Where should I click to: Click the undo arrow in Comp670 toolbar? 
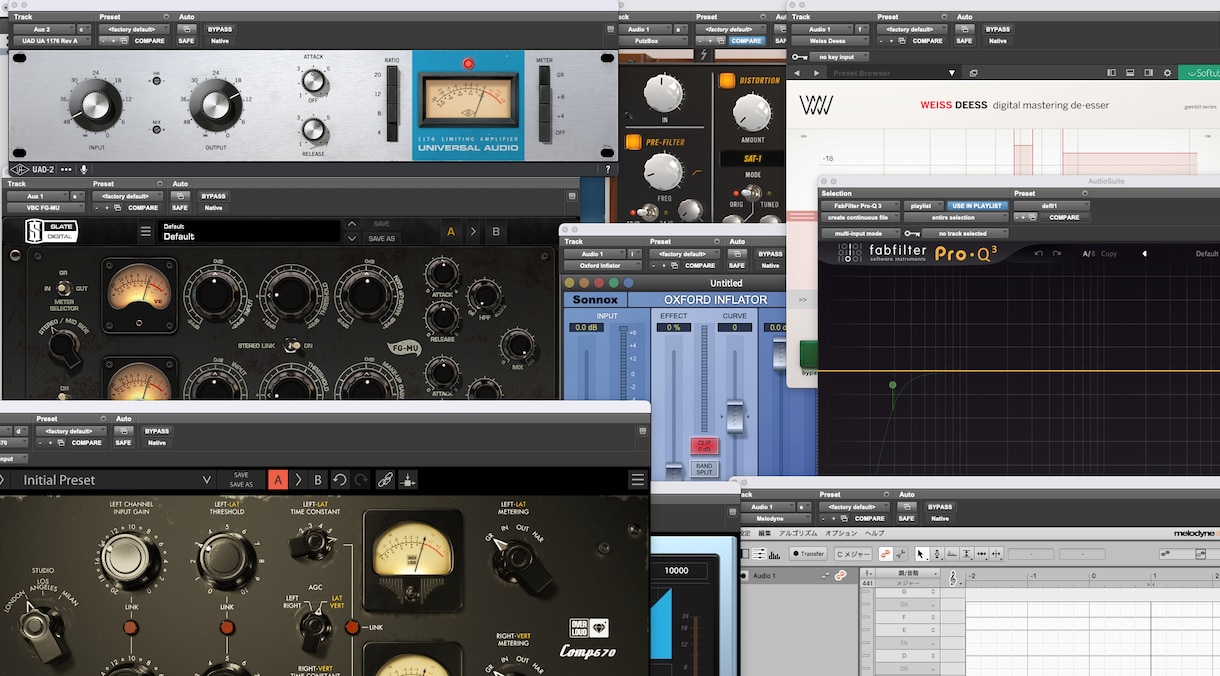point(339,480)
